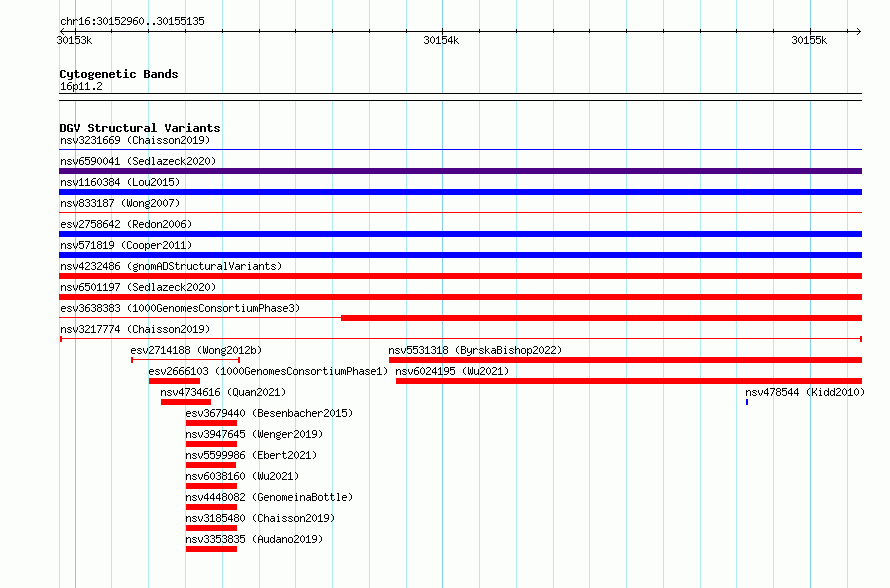Select nsv5599986 (Ebert2021) variant label
The width and height of the screenshot is (890, 588).
pyautogui.click(x=251, y=455)
